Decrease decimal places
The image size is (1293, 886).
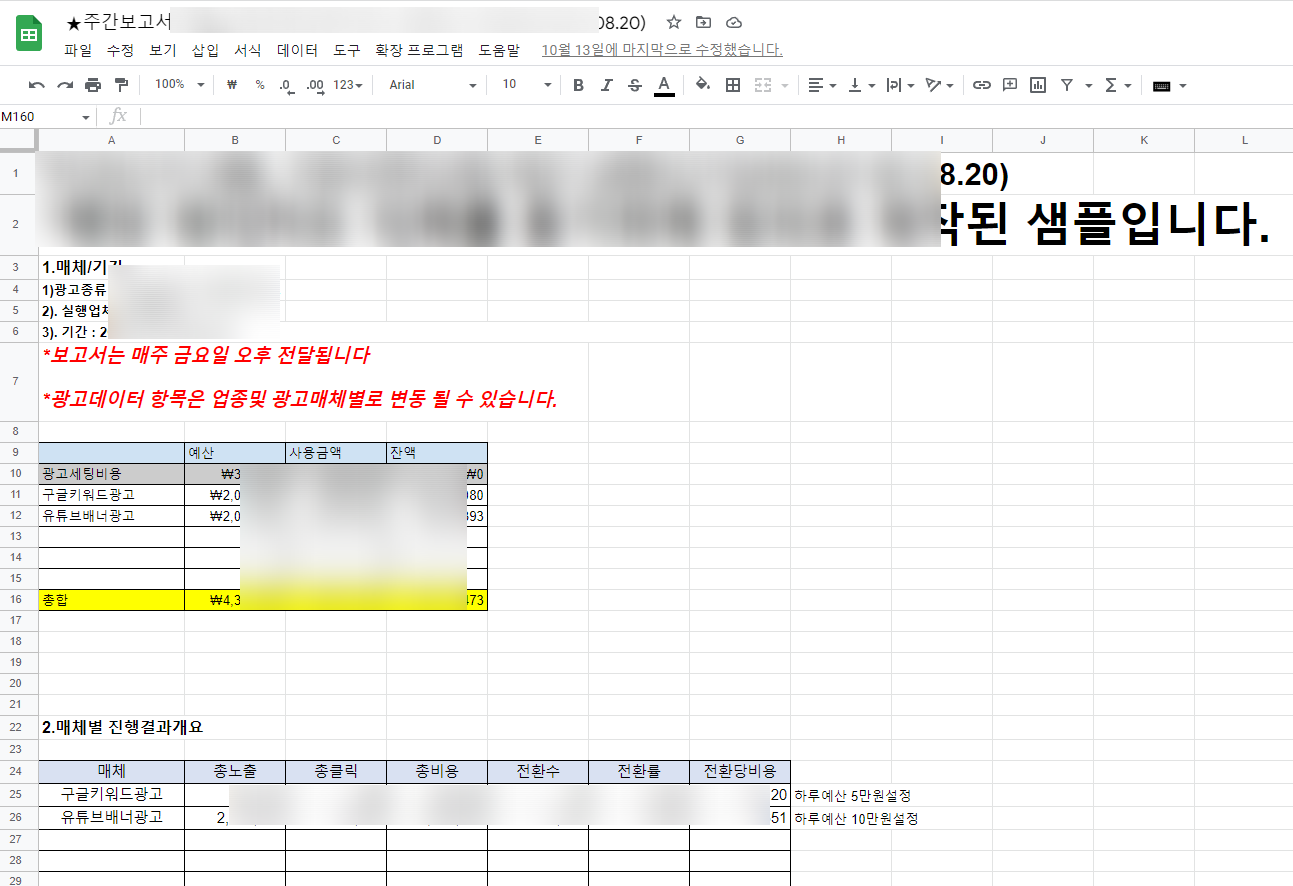click(287, 85)
